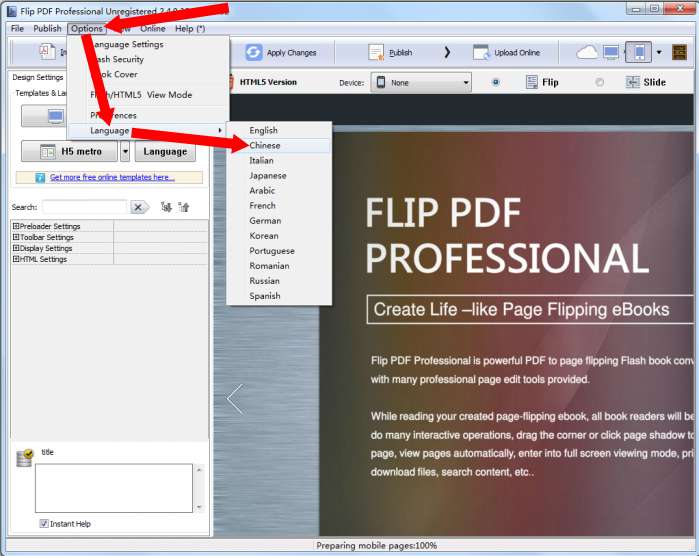Click the Preparing mobile pages:100% status text
This screenshot has width=699, height=556.
tap(377, 546)
